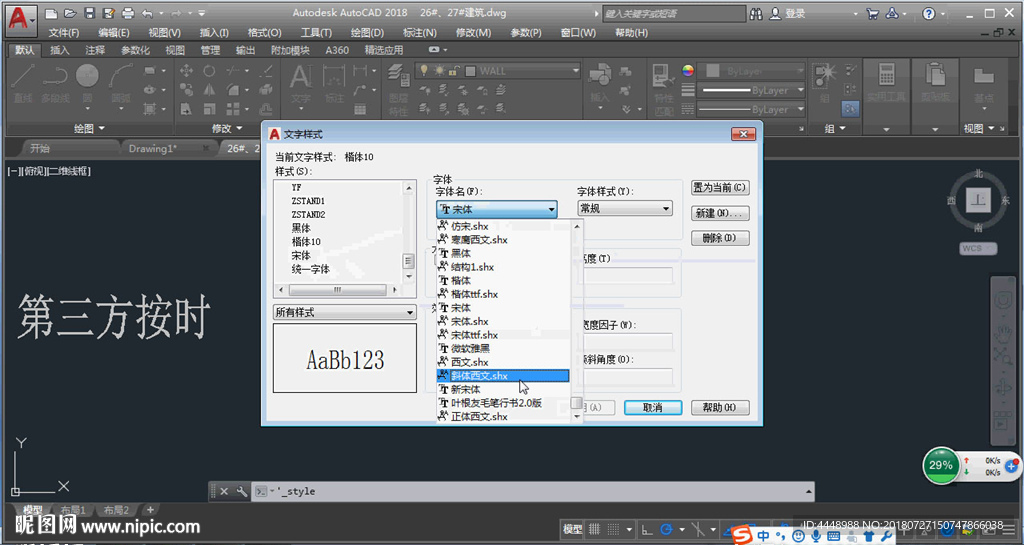The image size is (1024, 545).
Task: Open the 格式(O) menu
Action: (x=264, y=32)
